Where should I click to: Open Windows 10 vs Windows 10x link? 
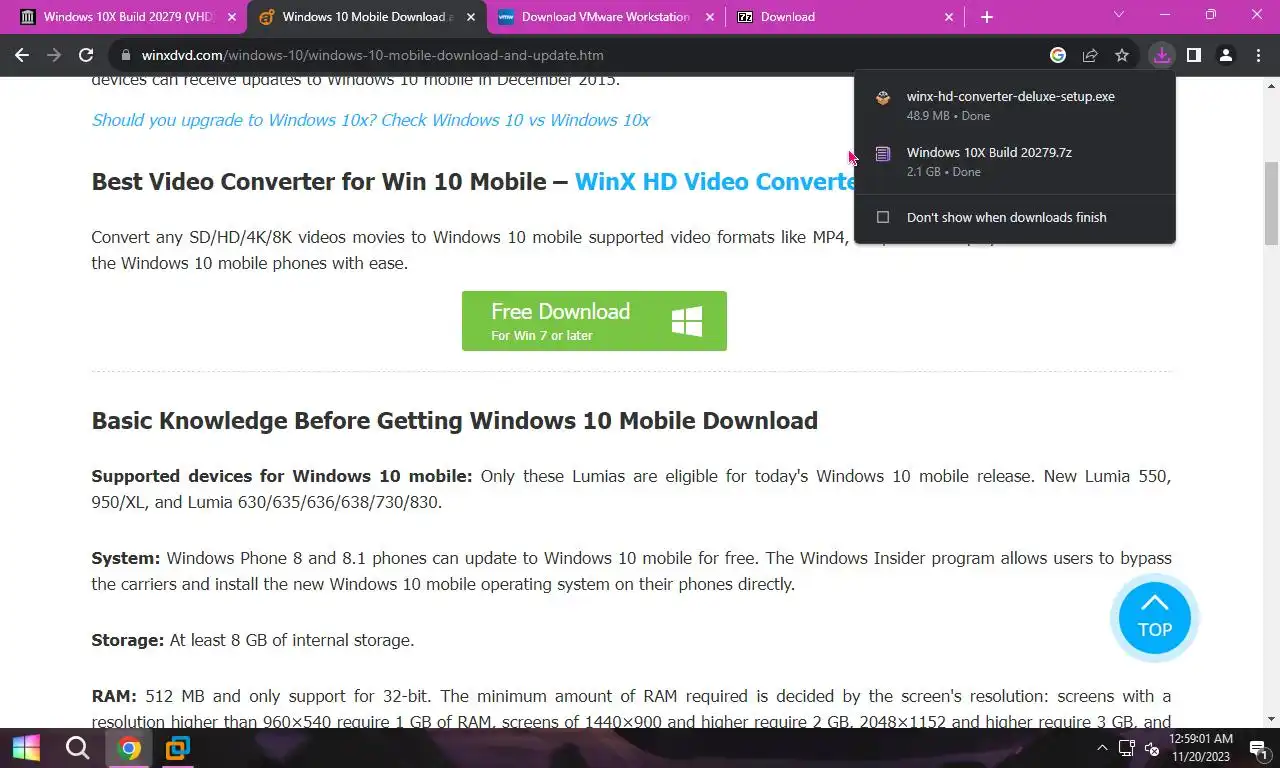370,120
